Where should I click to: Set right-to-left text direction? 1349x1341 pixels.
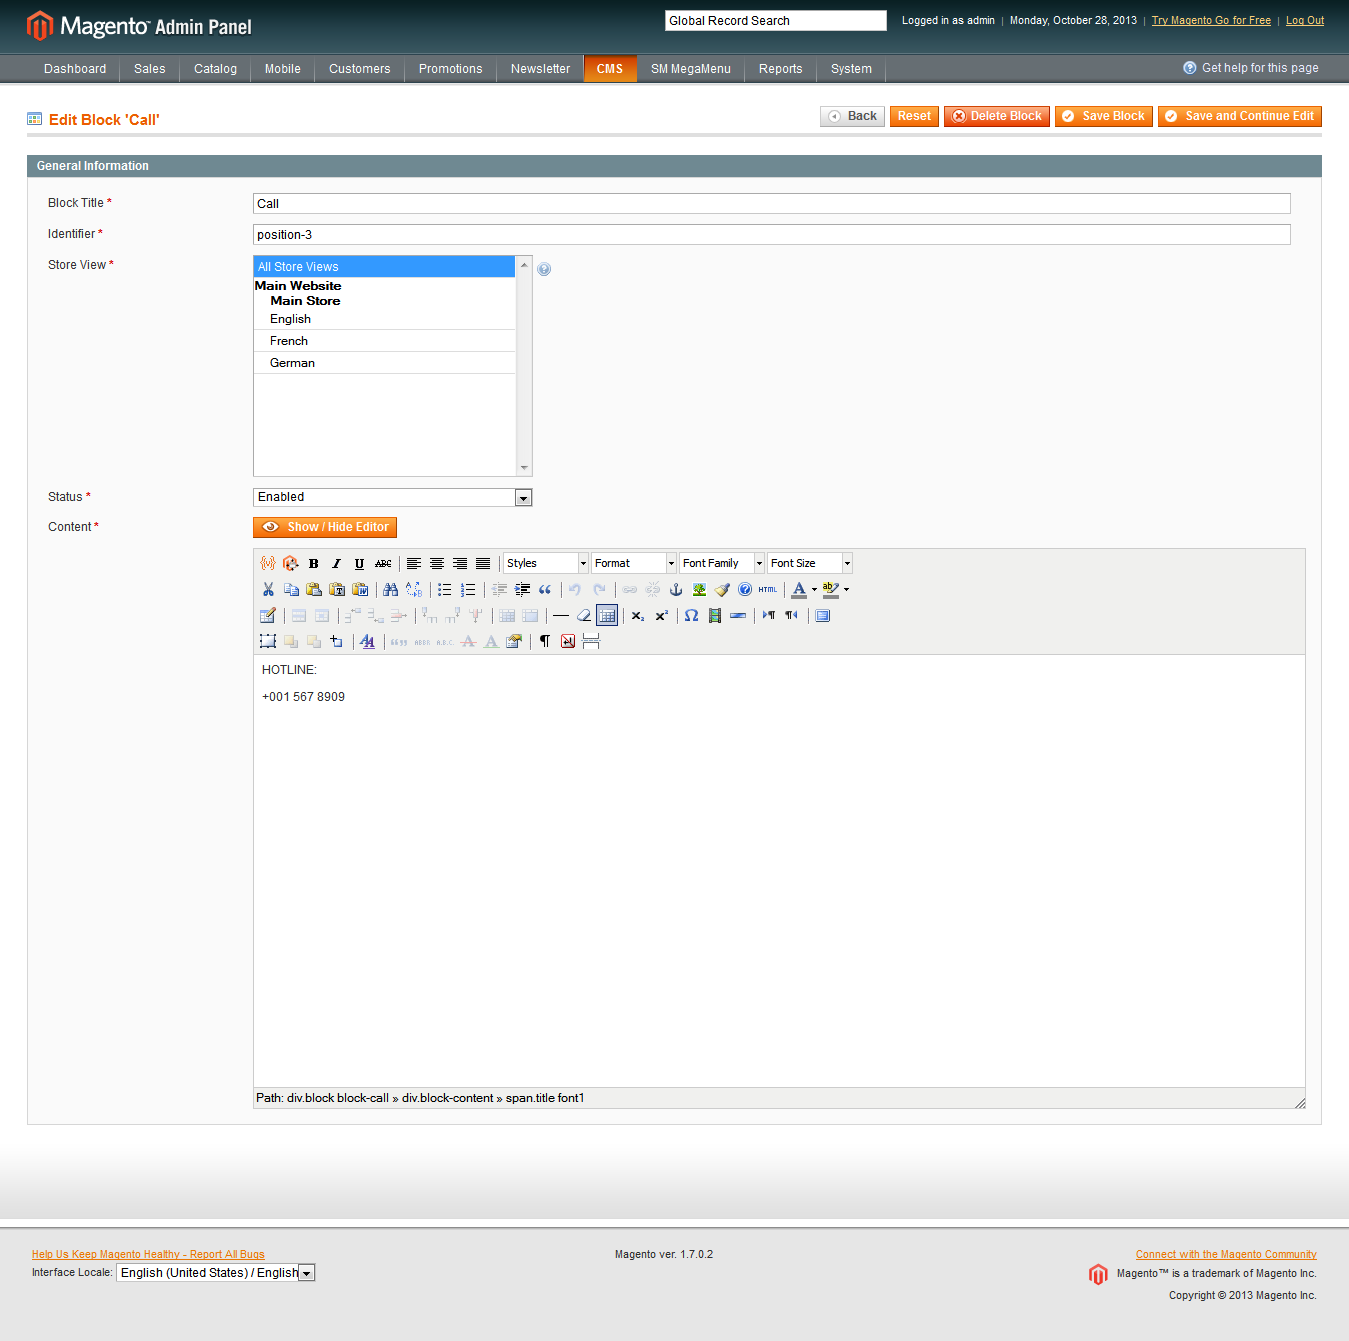792,615
